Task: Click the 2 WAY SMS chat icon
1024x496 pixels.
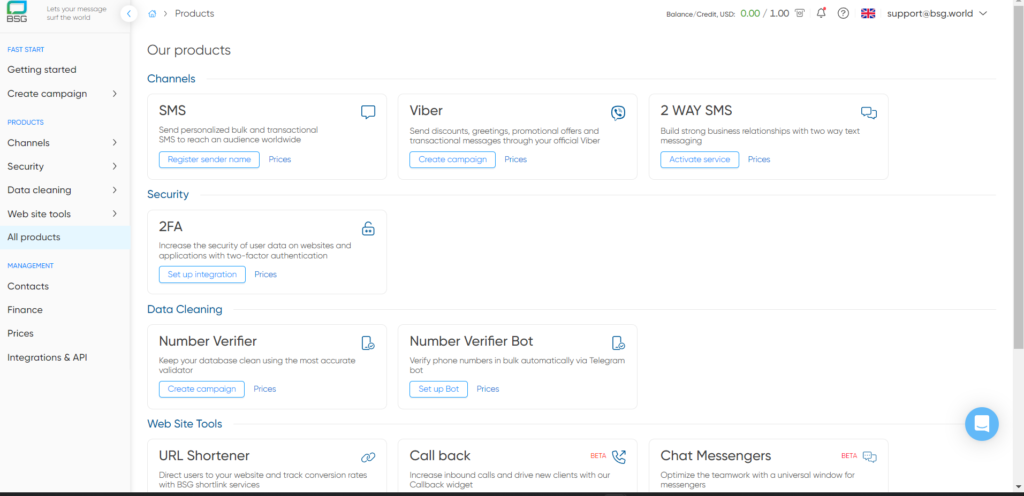Action: point(869,113)
